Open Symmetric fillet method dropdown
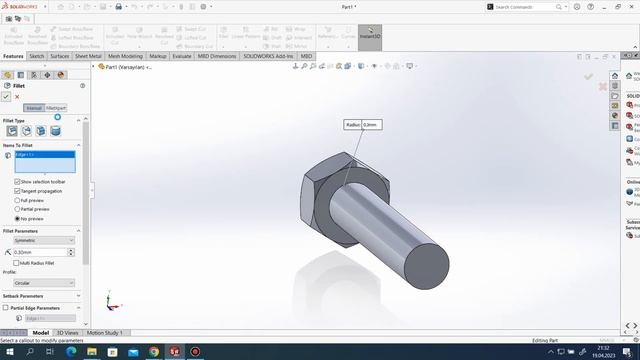 (44, 240)
